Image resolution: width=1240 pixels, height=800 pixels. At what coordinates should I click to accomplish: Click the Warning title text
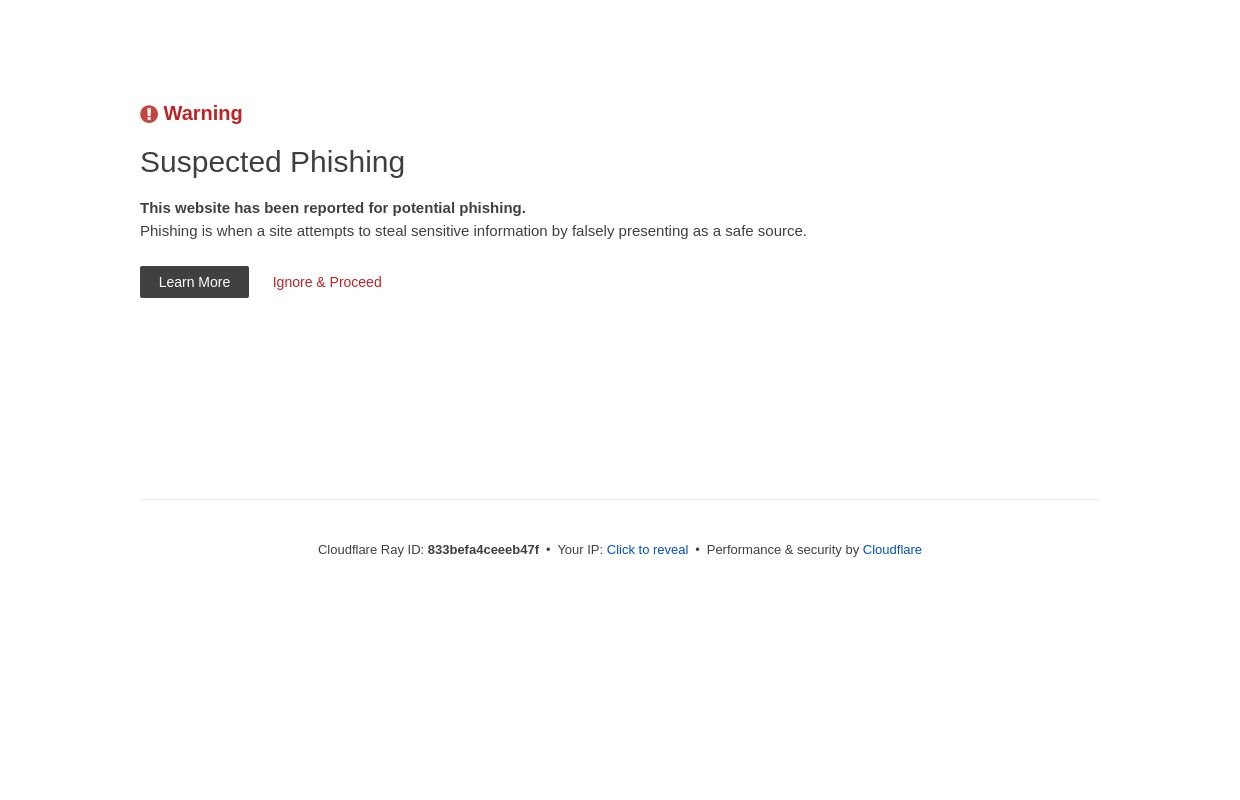202,113
